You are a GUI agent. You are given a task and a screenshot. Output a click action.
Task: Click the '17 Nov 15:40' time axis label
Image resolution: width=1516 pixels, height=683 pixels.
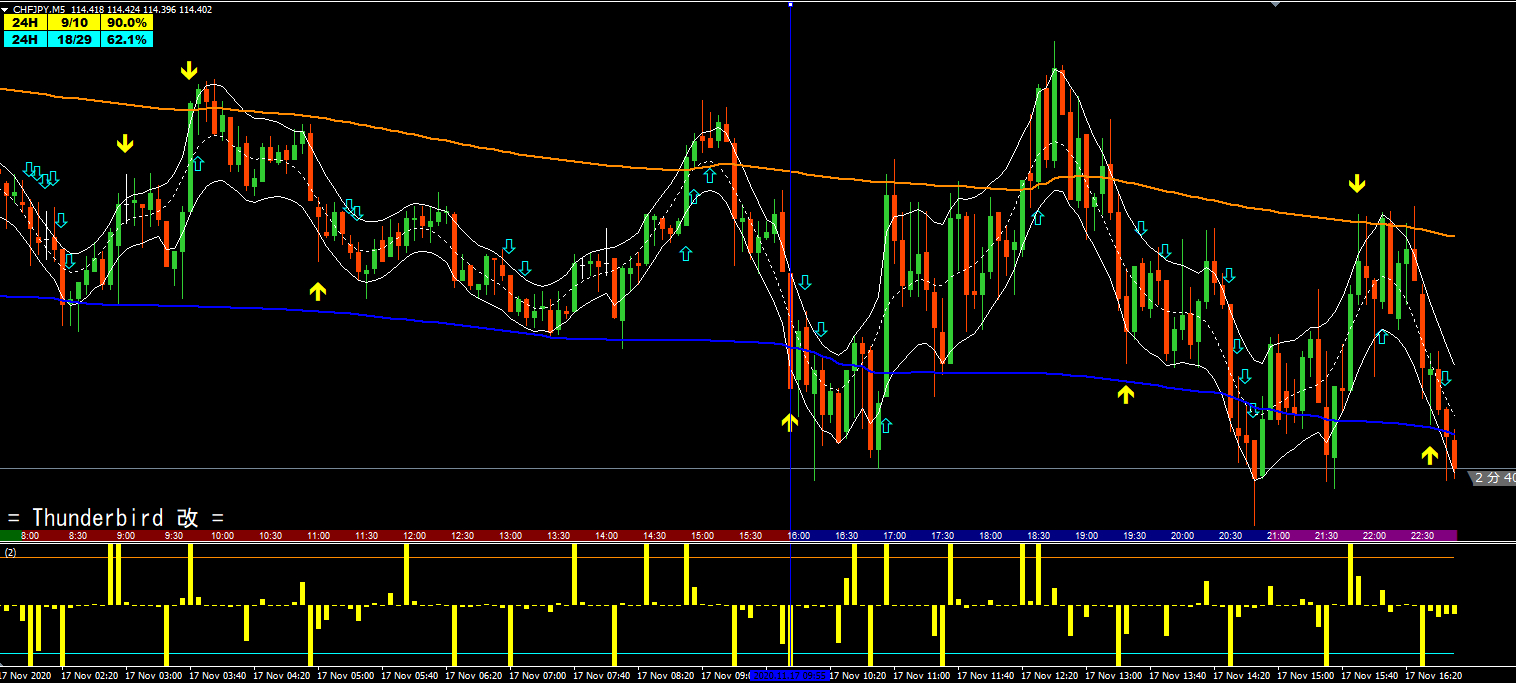1372,675
